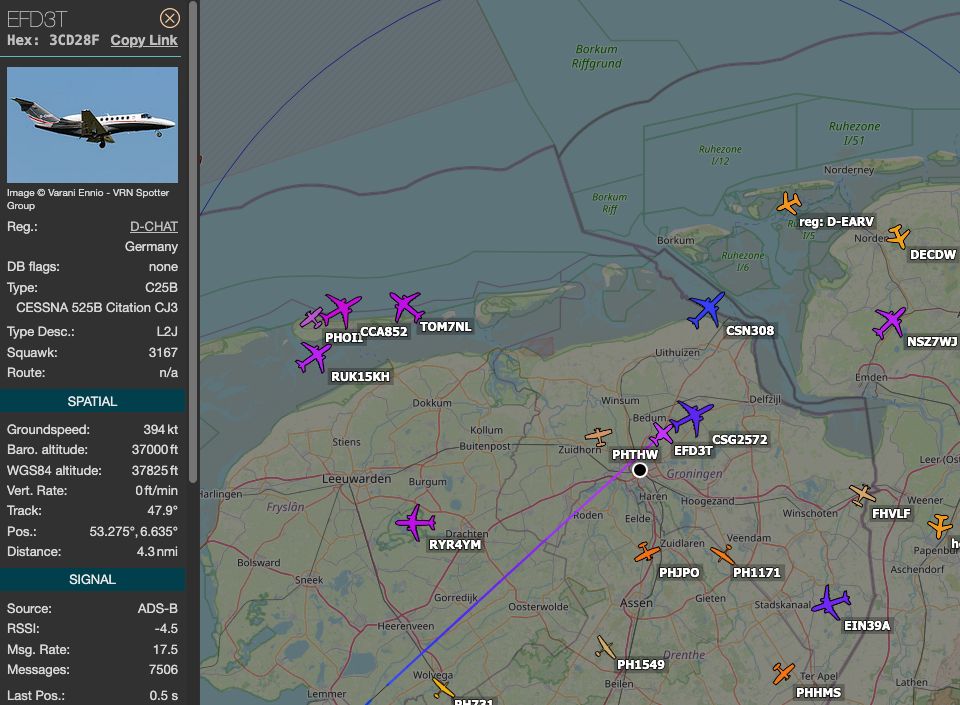960x705 pixels.
Task: Close the EFD3T aircraft info panel
Action: click(170, 18)
